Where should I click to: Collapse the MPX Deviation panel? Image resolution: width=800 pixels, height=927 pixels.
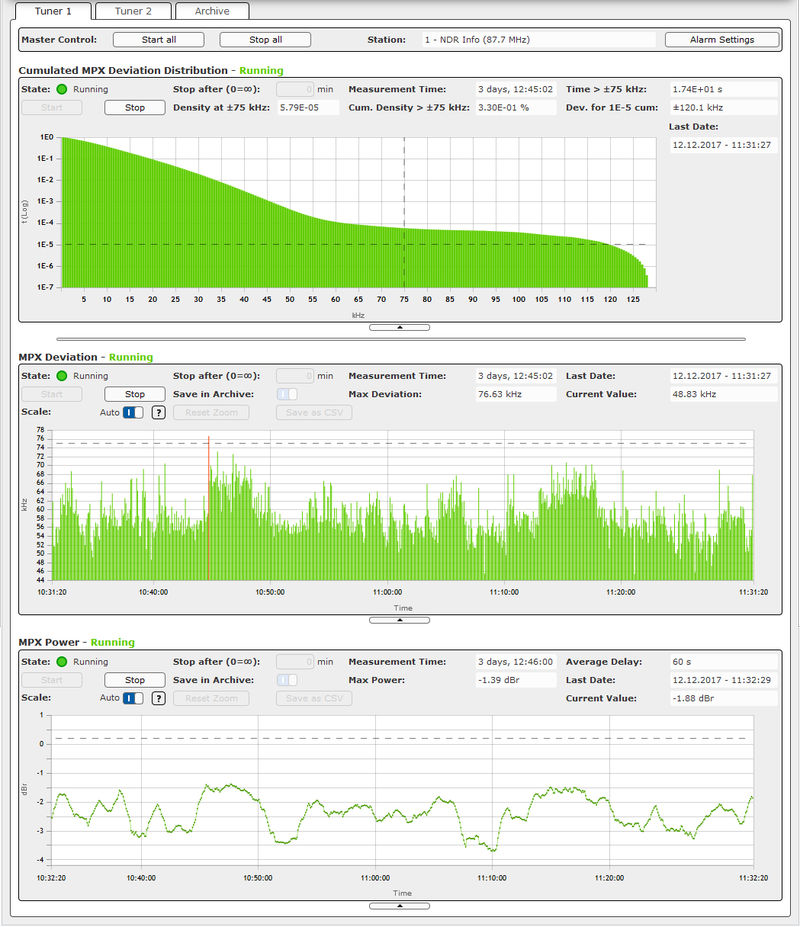click(x=399, y=620)
